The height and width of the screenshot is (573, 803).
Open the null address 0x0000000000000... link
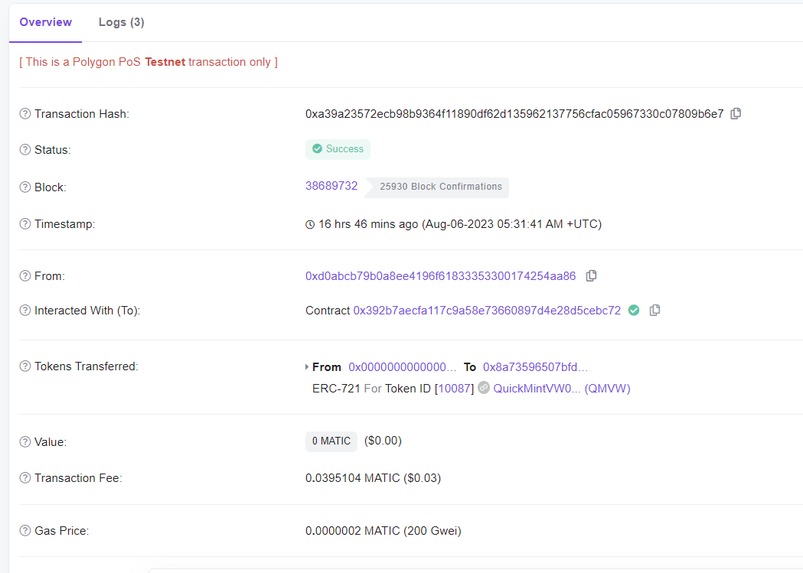[x=402, y=367]
